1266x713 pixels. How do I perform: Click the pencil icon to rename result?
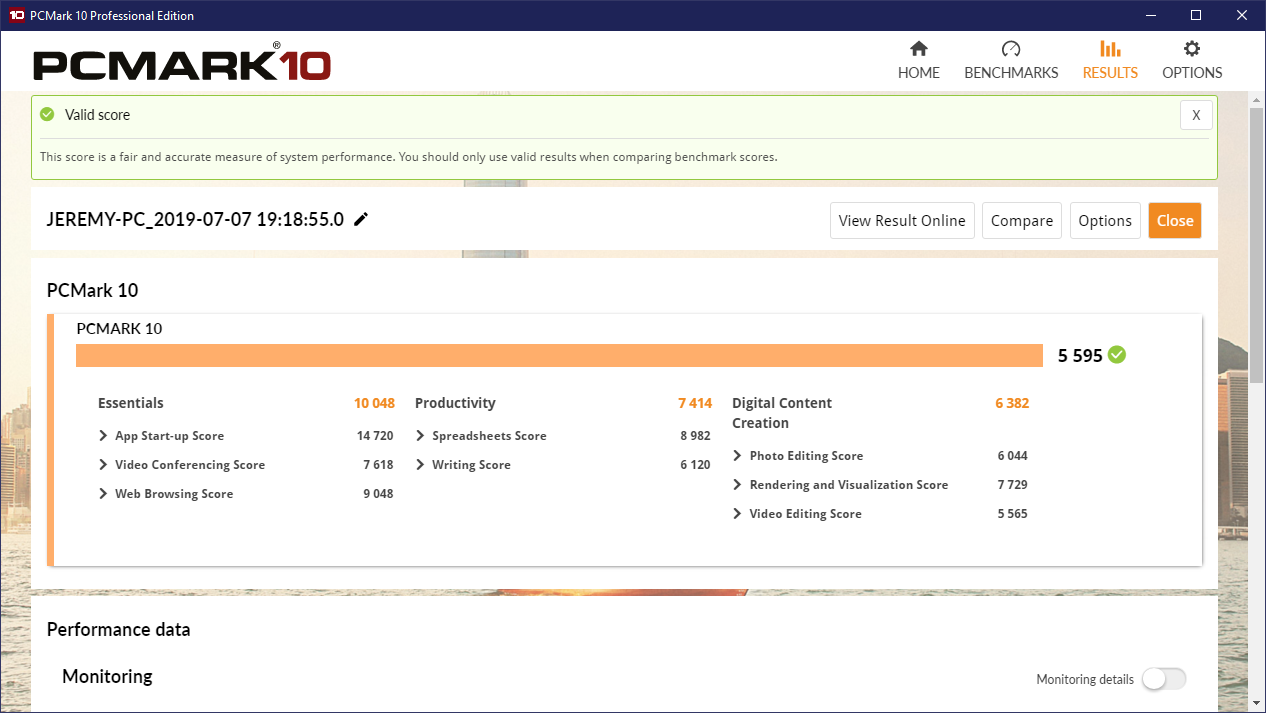click(361, 220)
